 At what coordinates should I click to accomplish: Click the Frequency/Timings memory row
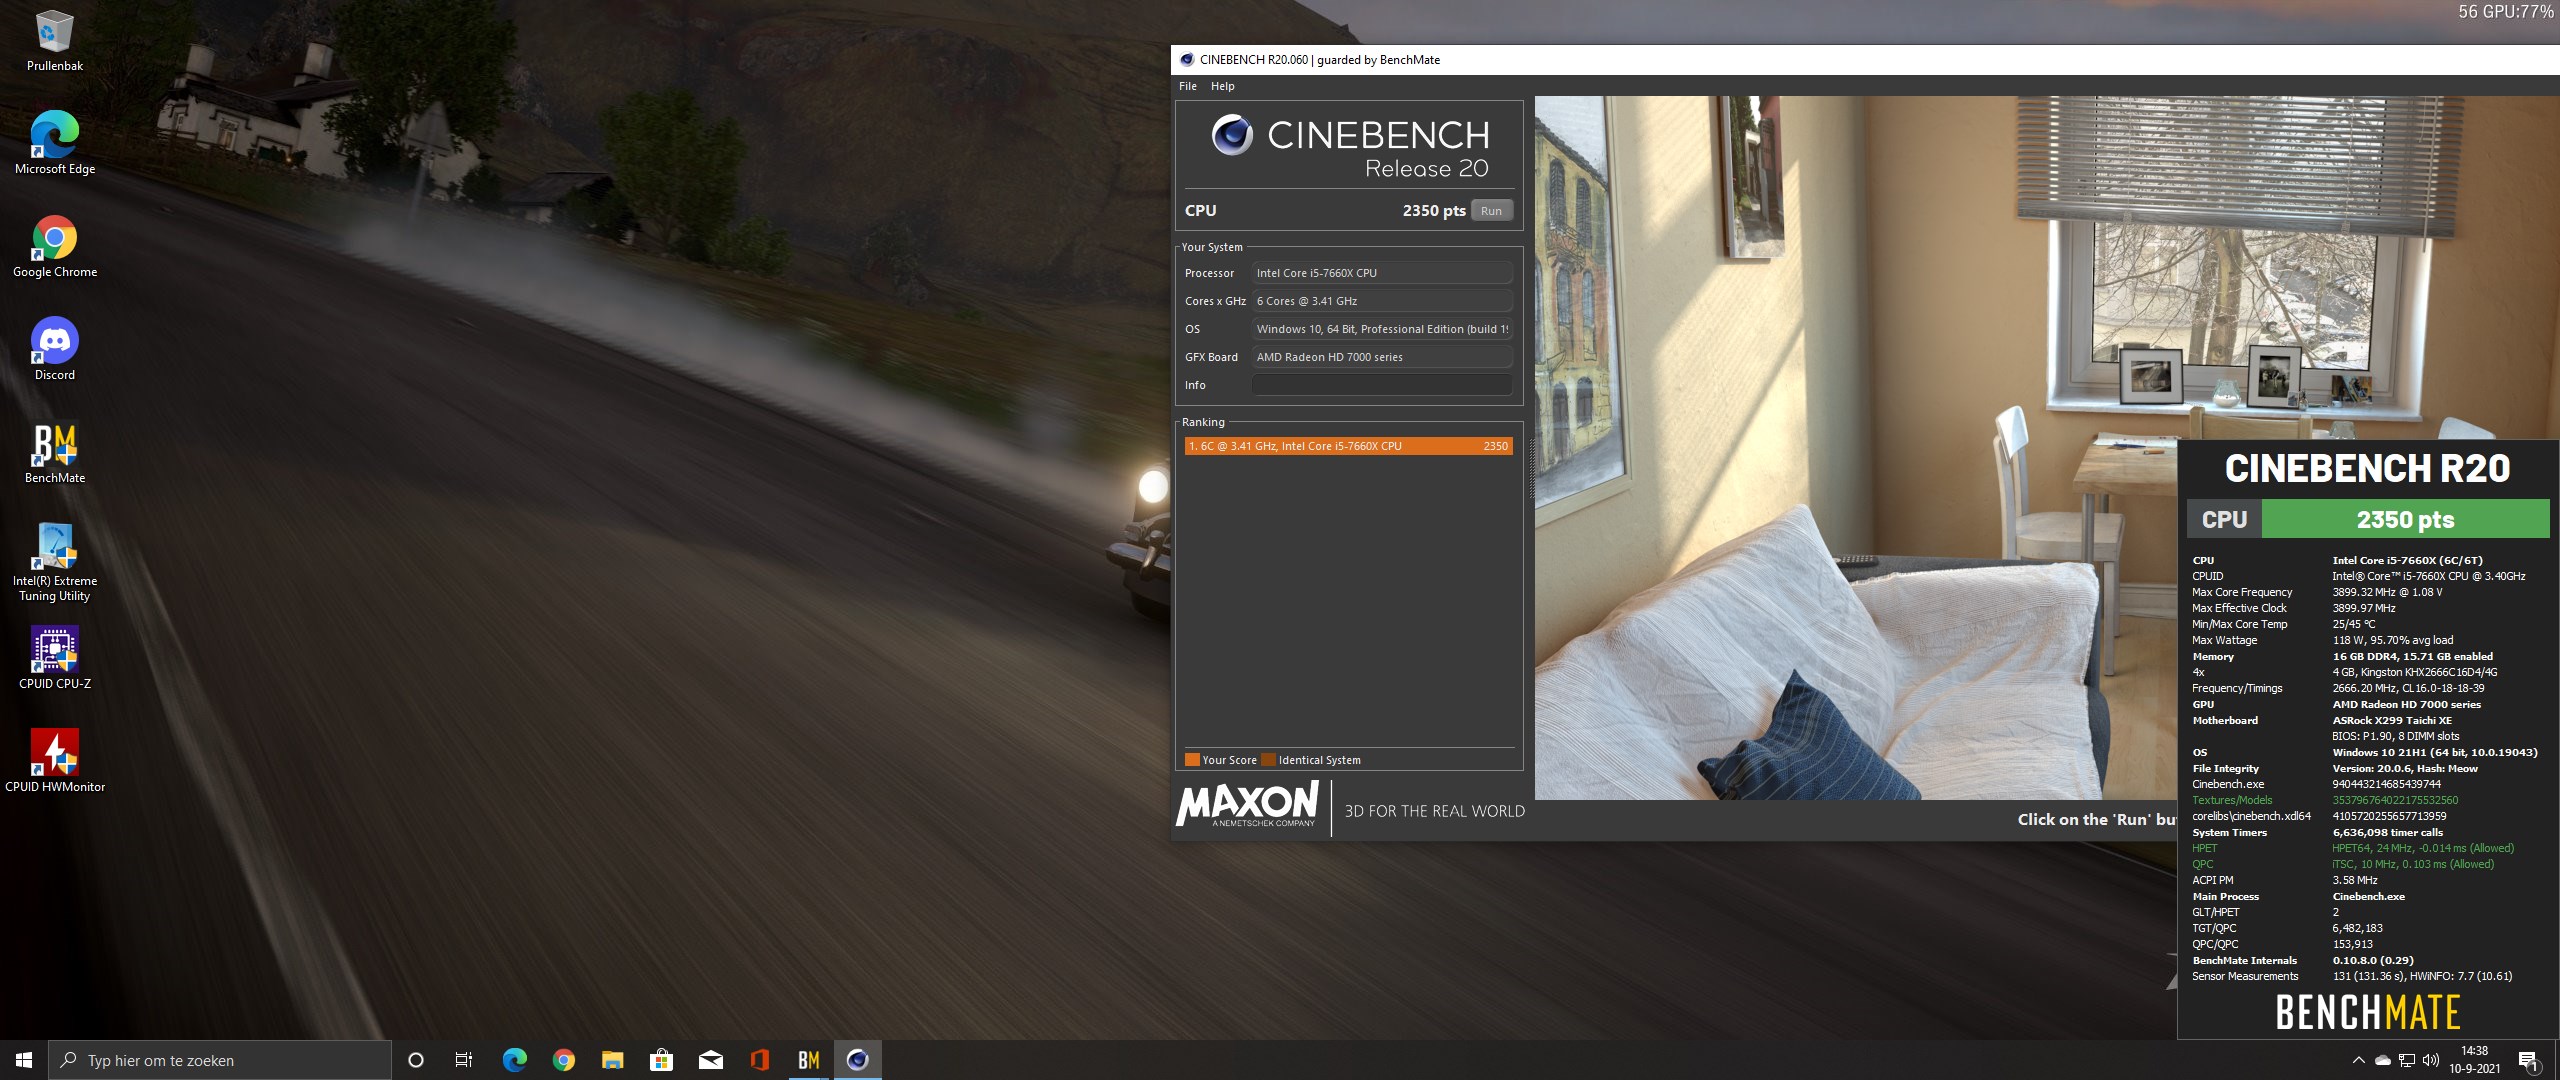click(x=2337, y=688)
